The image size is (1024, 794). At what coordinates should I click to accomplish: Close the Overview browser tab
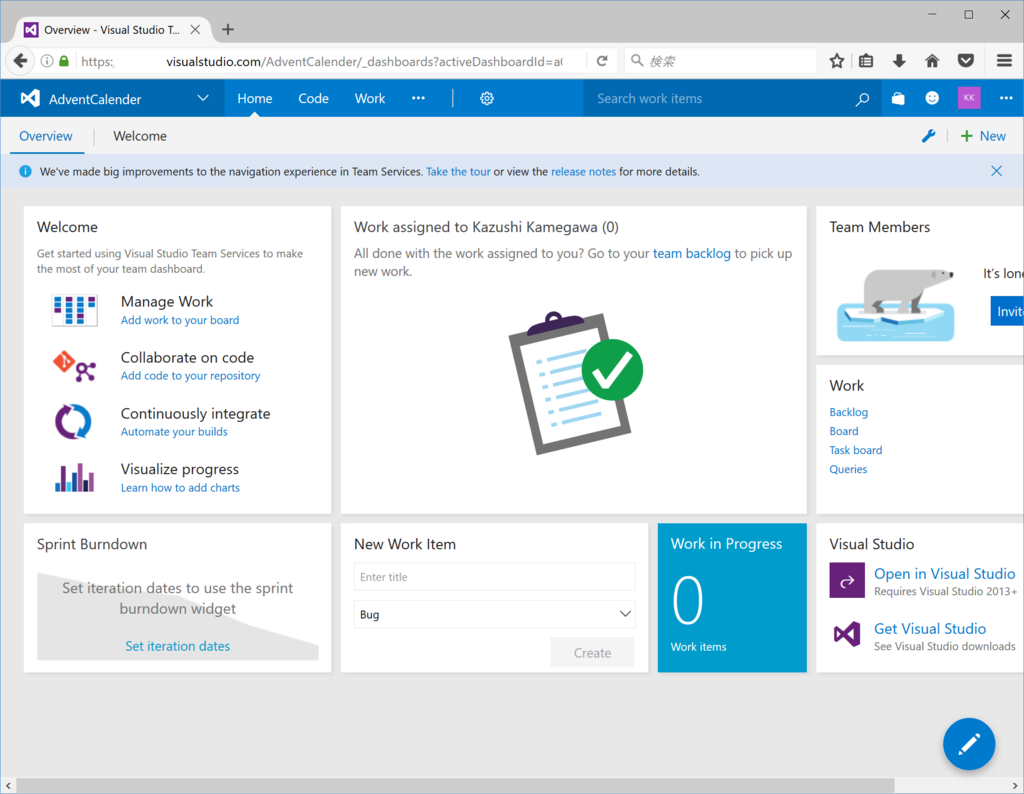coord(195,29)
